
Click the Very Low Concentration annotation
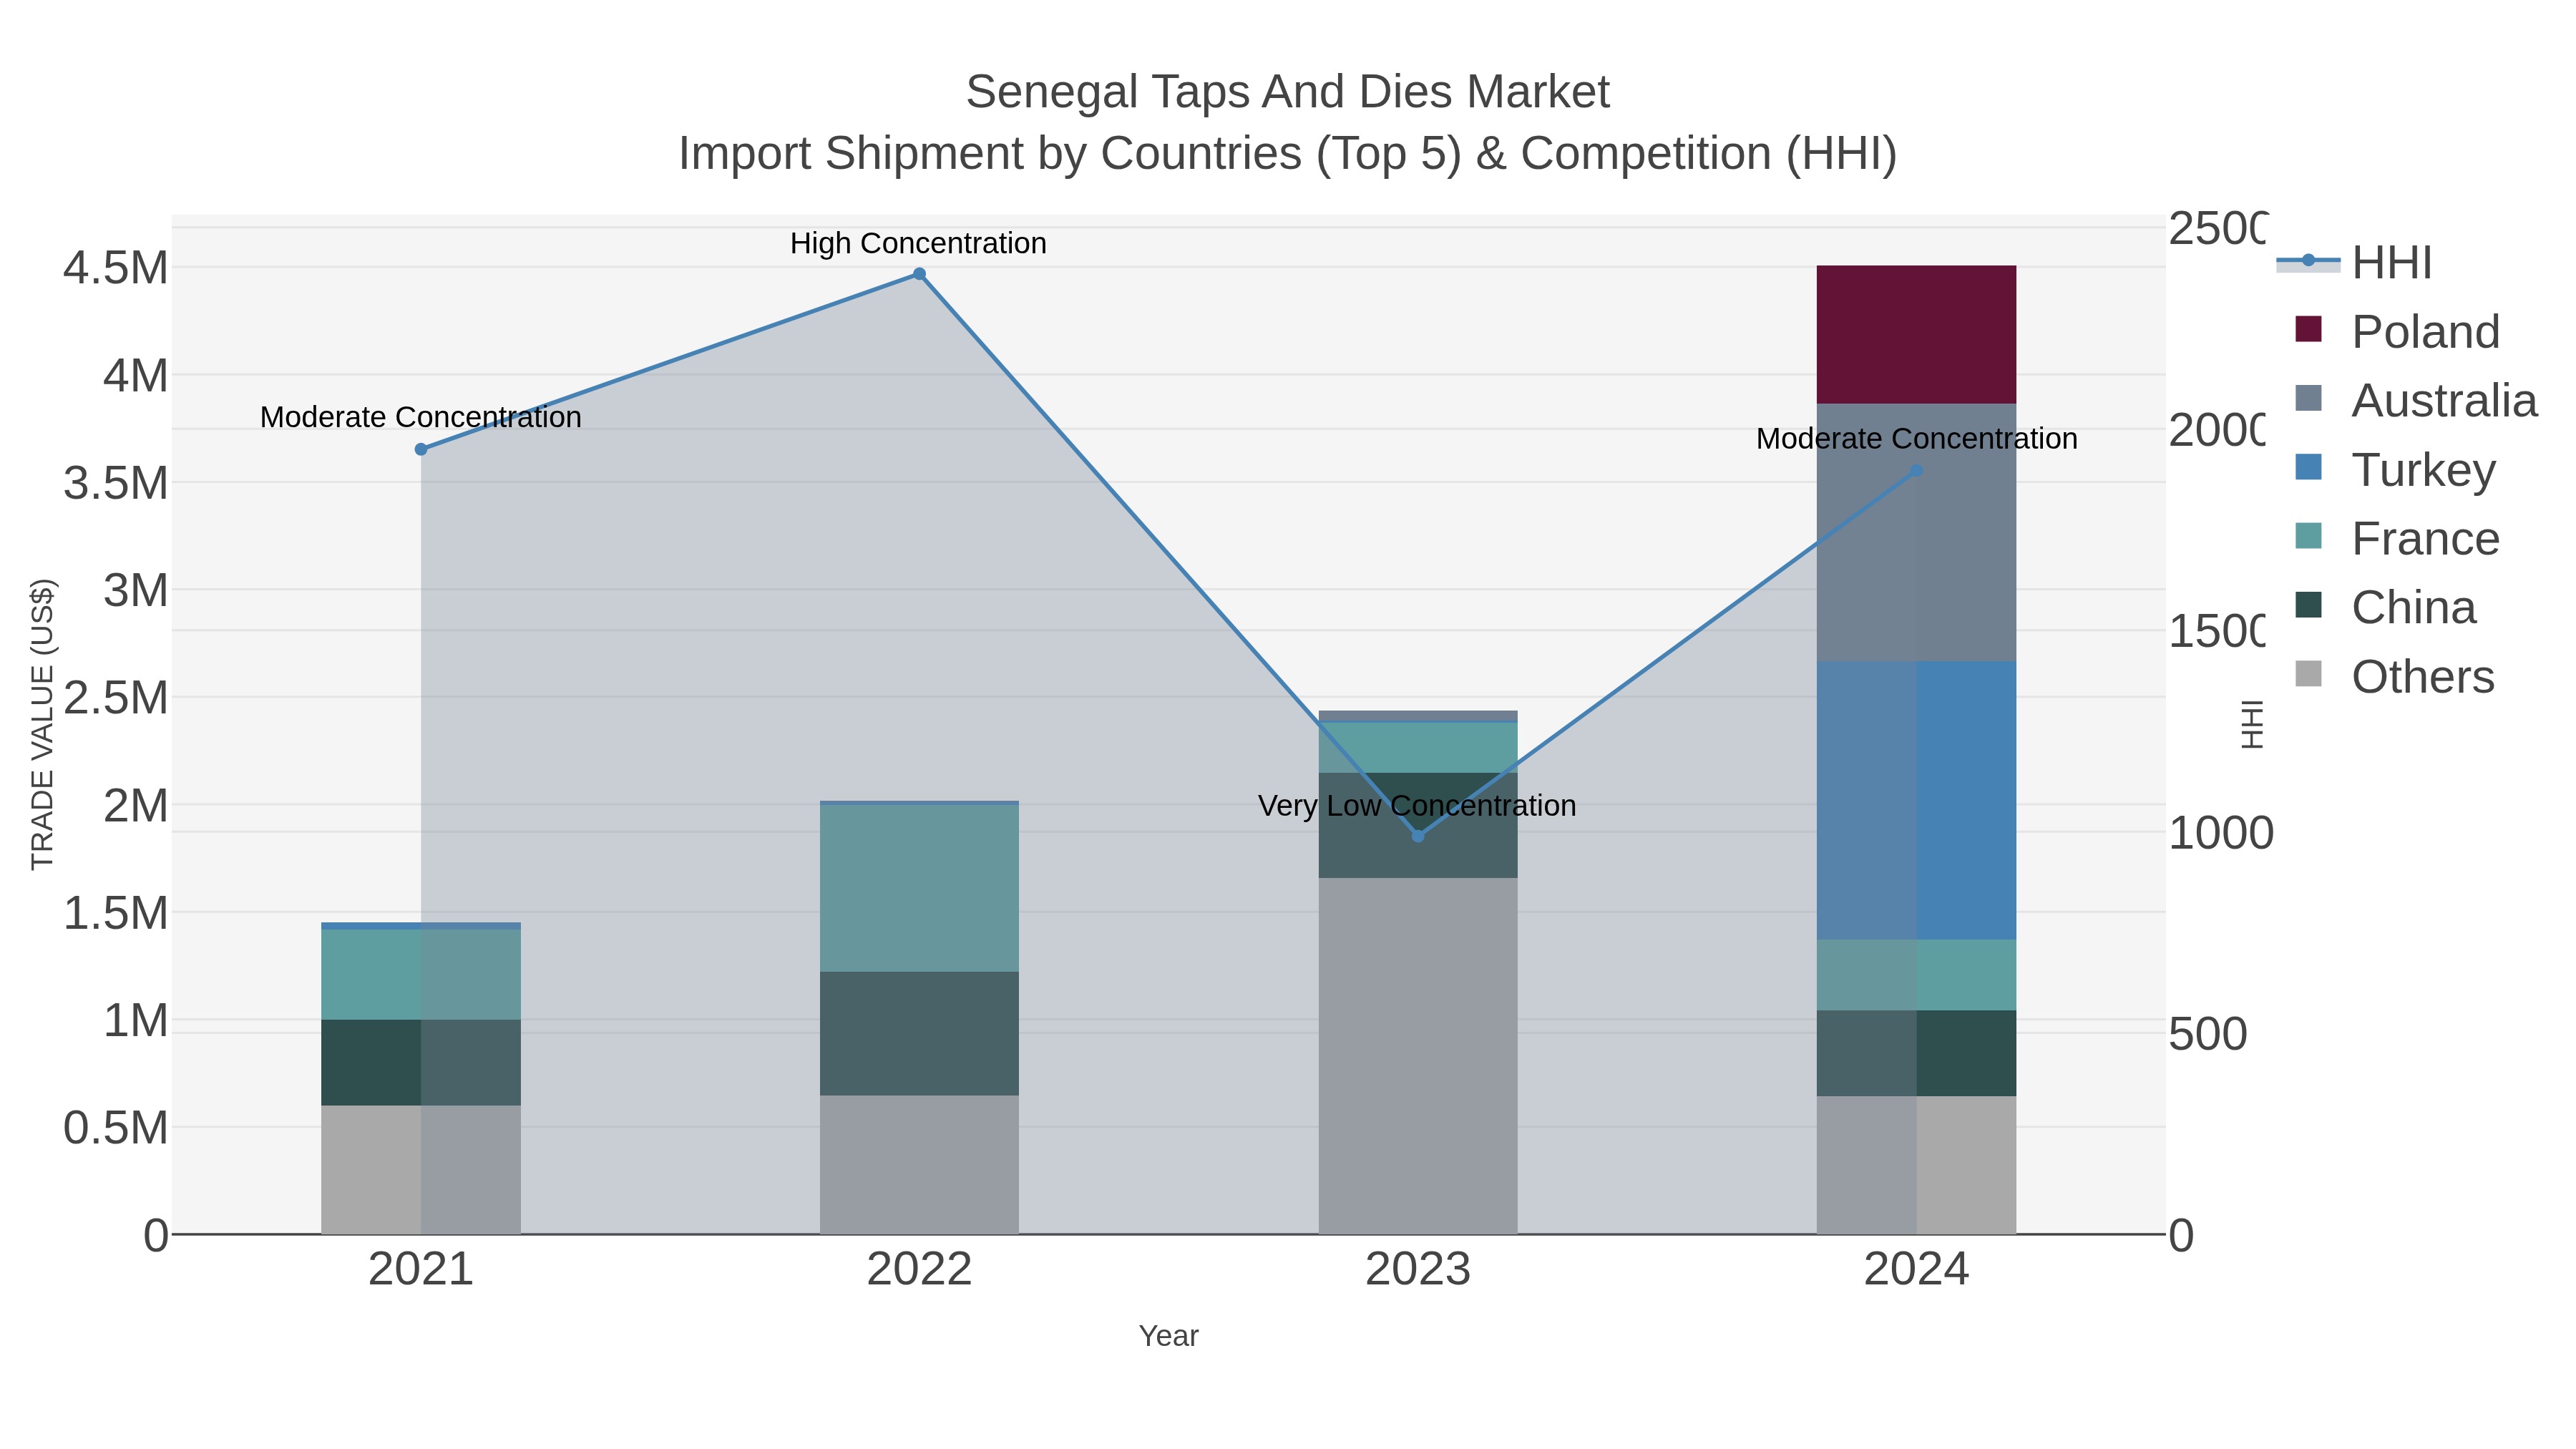[x=1417, y=806]
